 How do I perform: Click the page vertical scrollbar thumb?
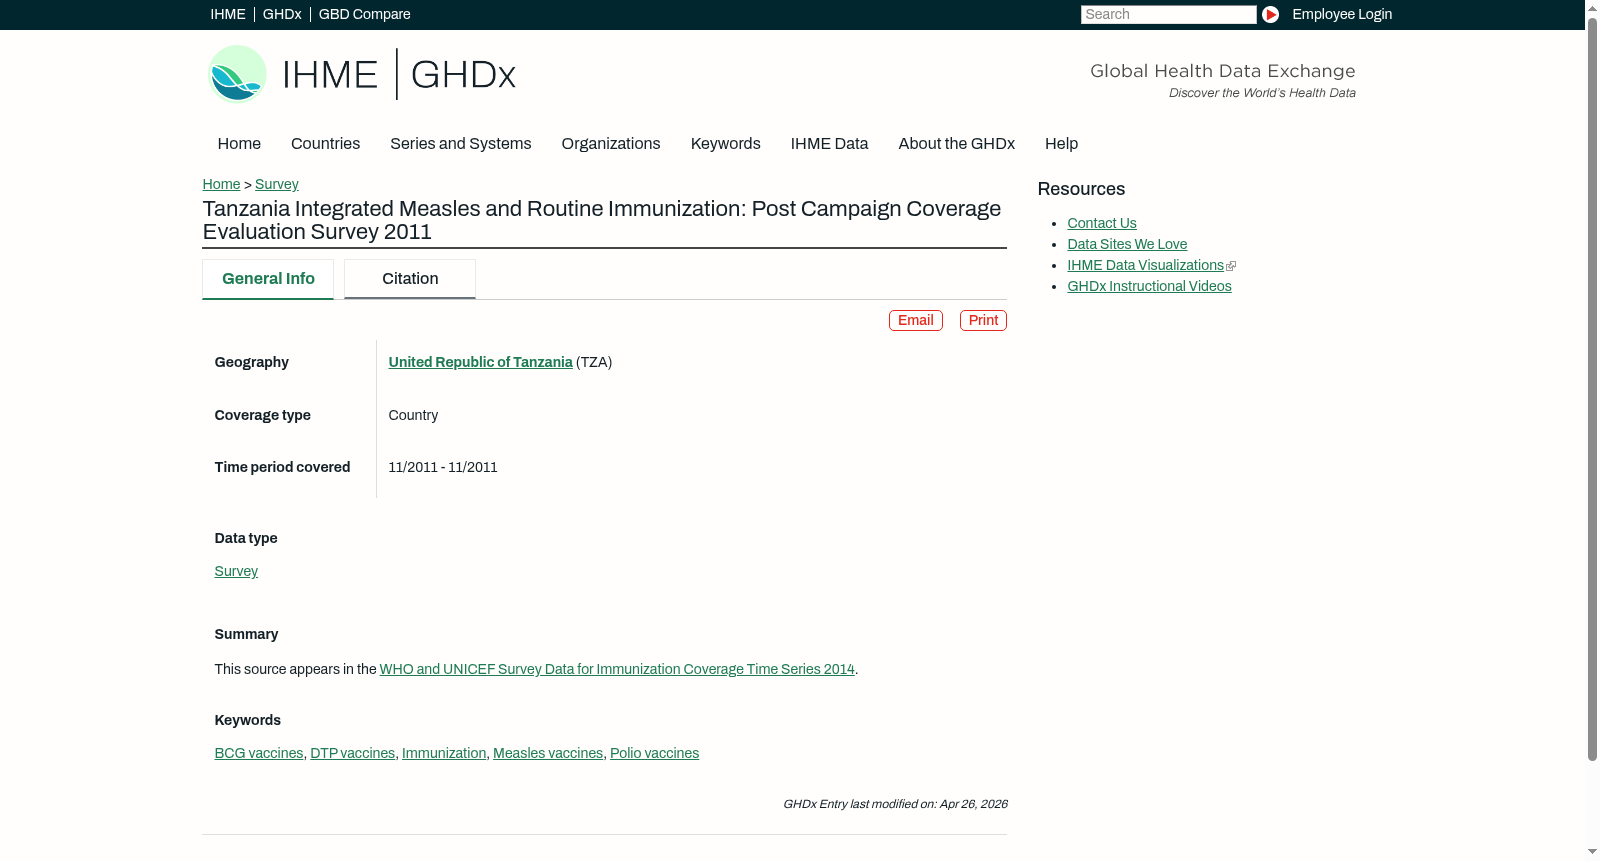tap(1592, 389)
